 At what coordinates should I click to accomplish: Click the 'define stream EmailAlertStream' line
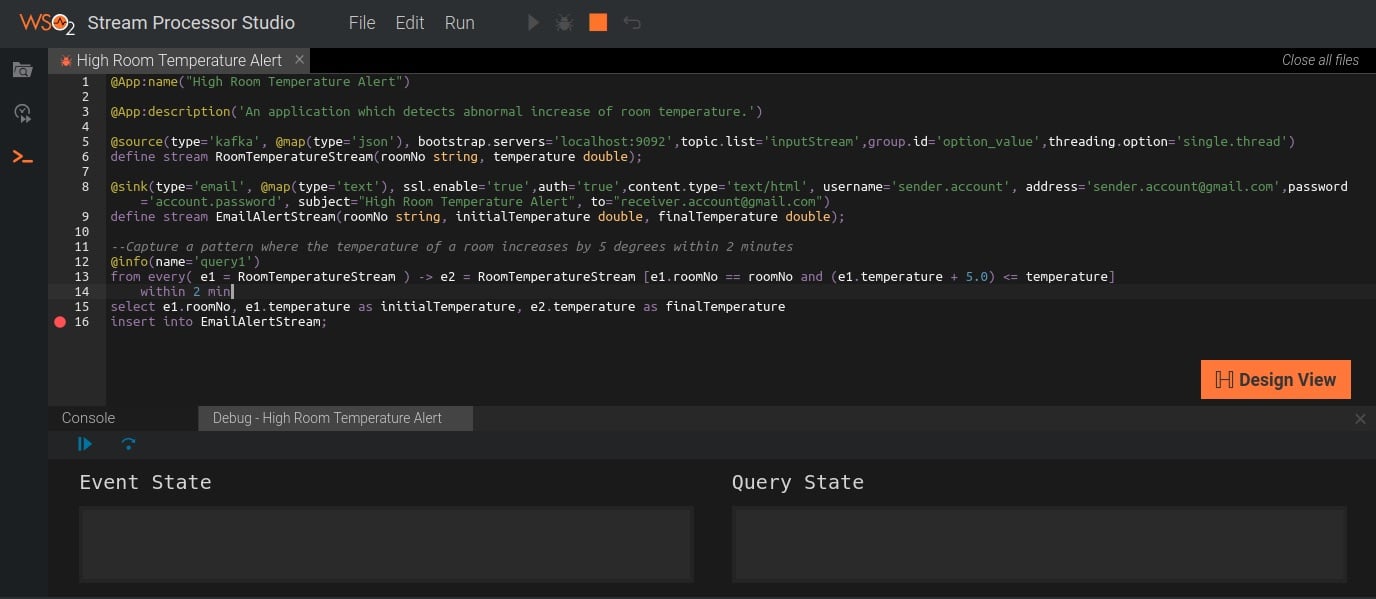(x=478, y=217)
